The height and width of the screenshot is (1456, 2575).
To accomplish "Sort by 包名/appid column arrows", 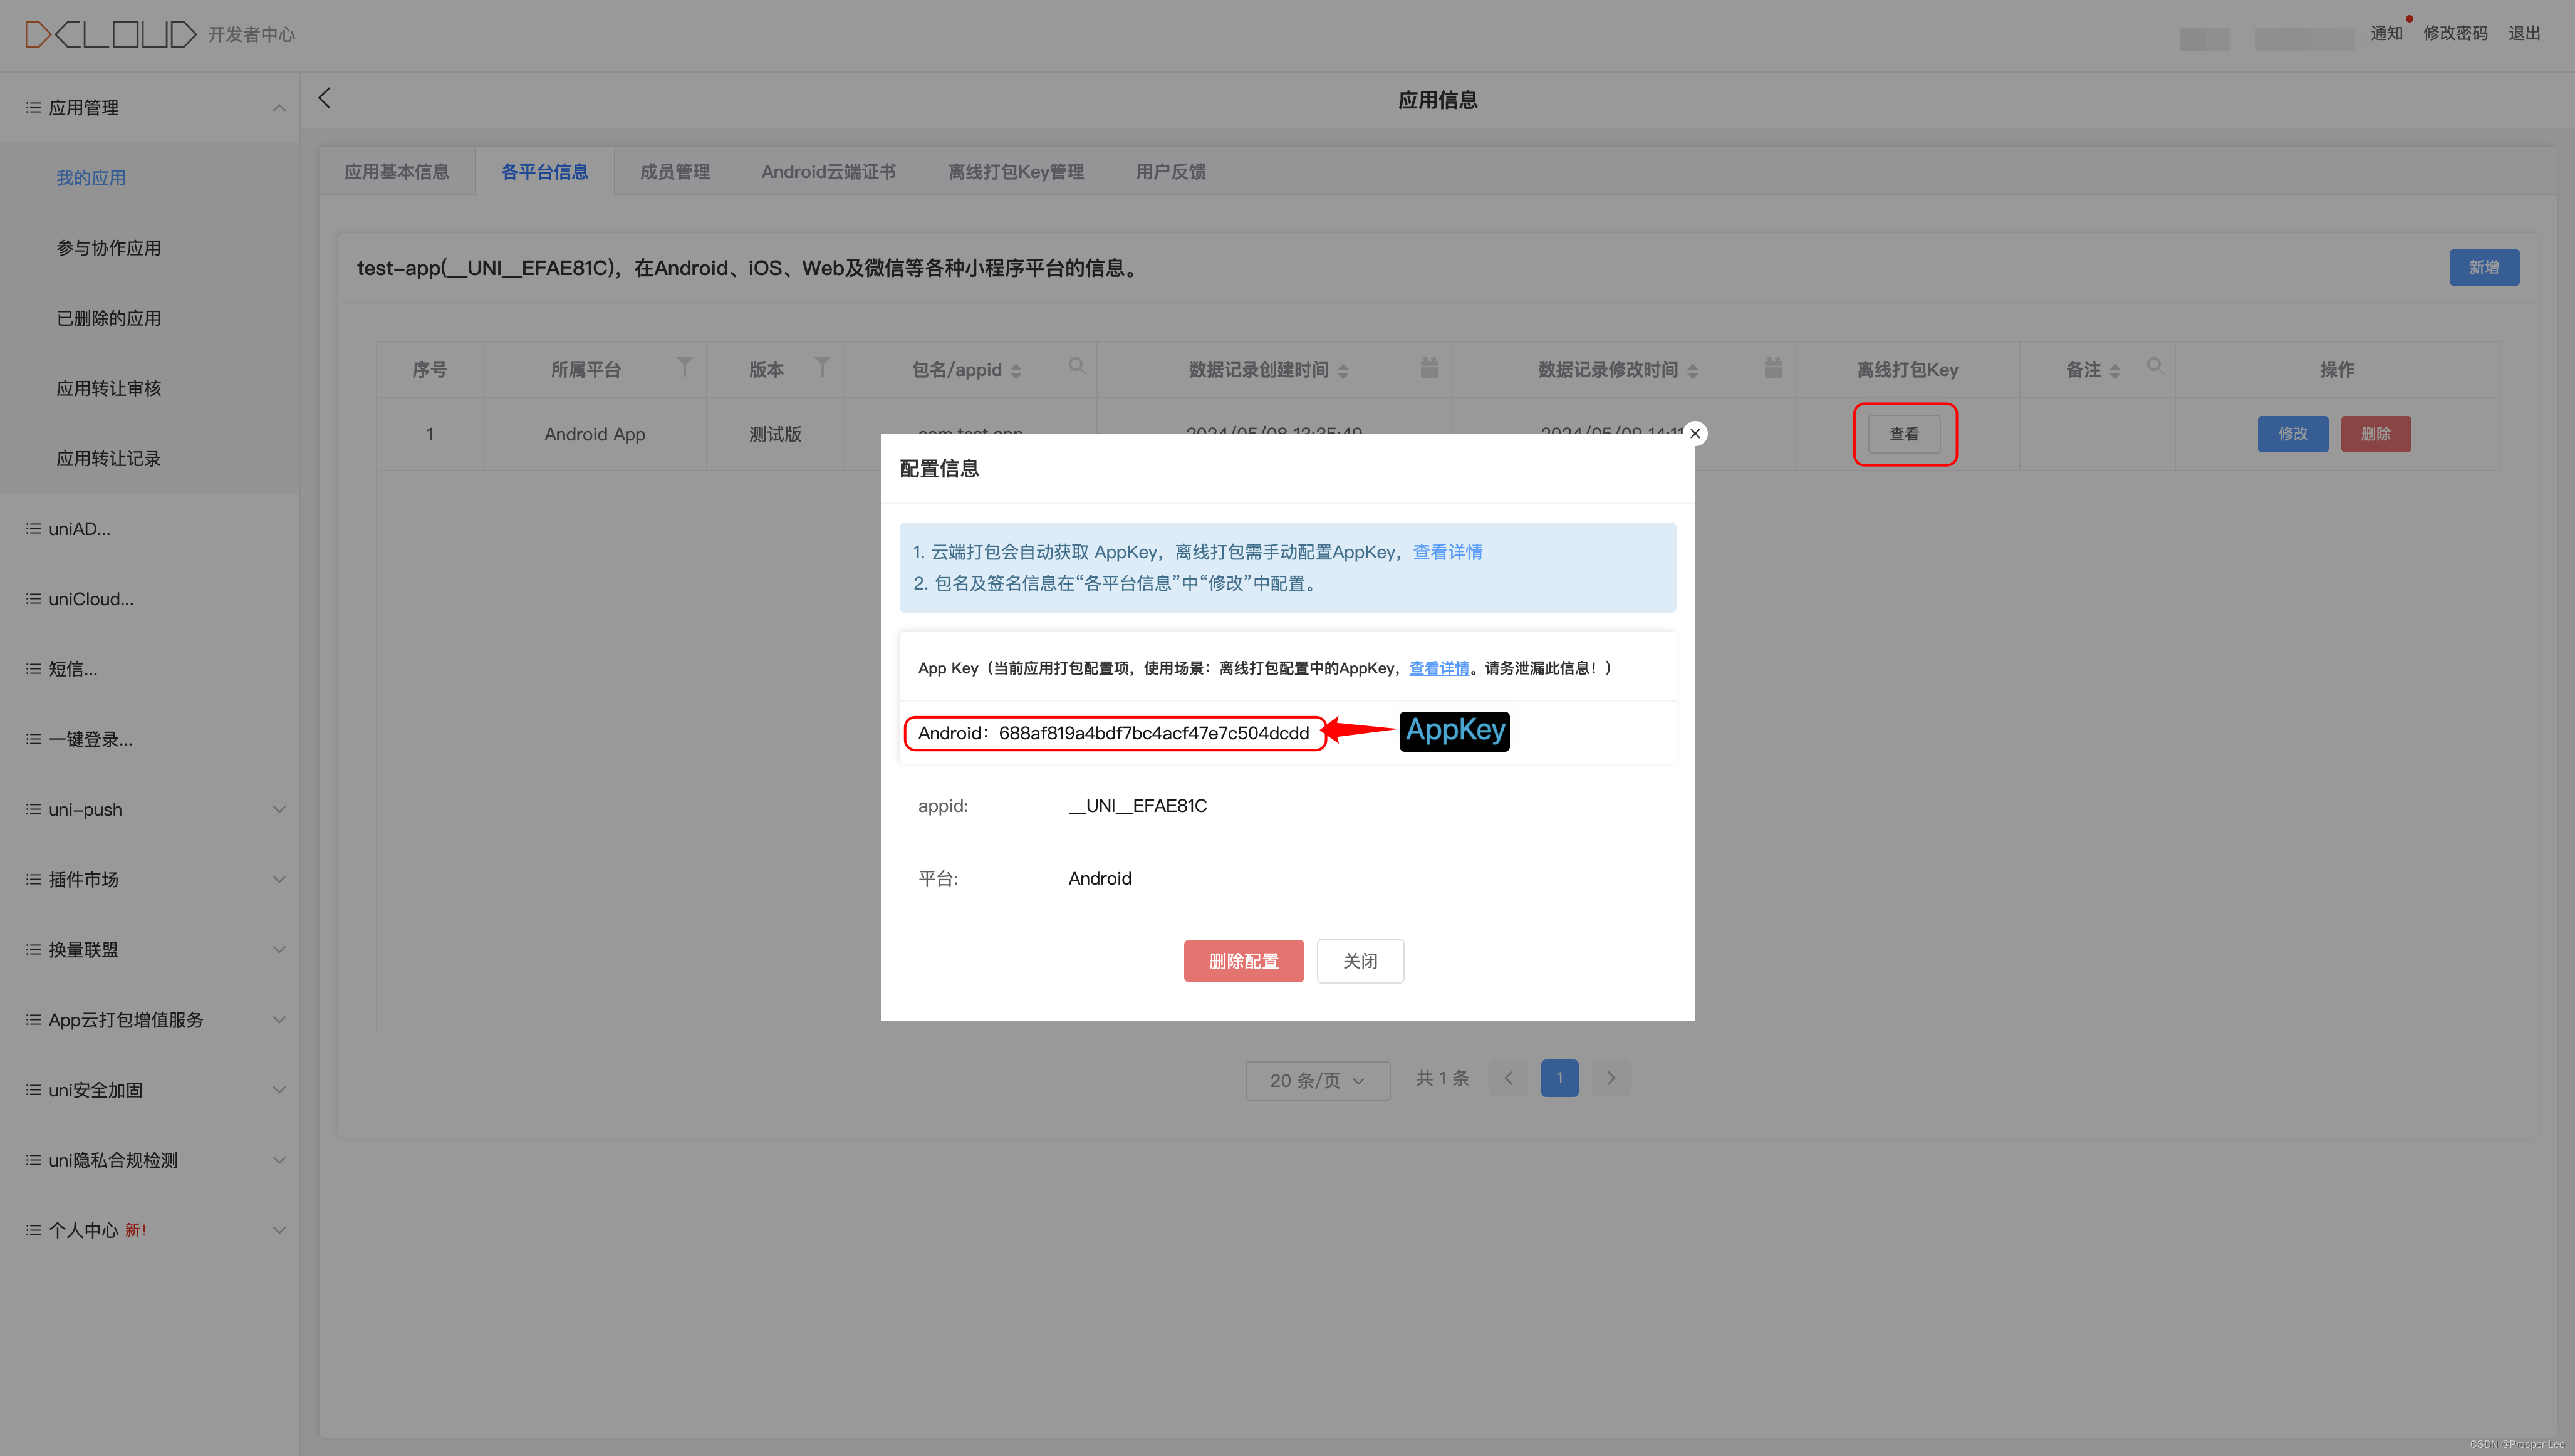I will coord(1016,371).
